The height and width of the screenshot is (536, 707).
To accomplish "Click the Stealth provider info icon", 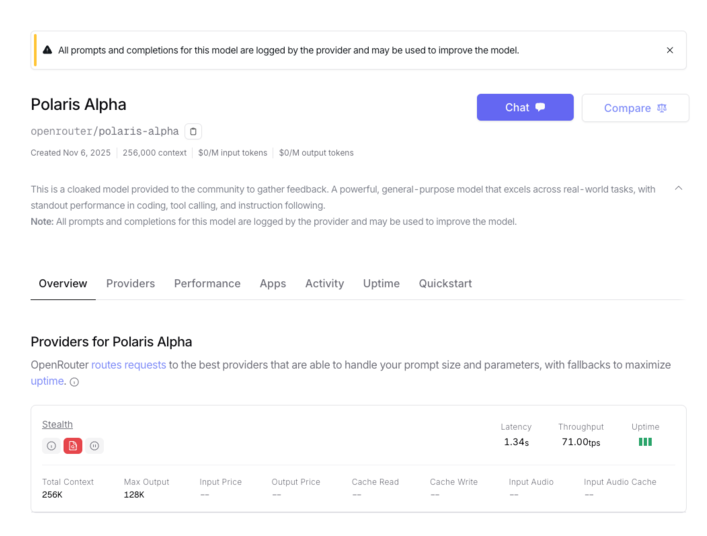I will [x=50, y=446].
